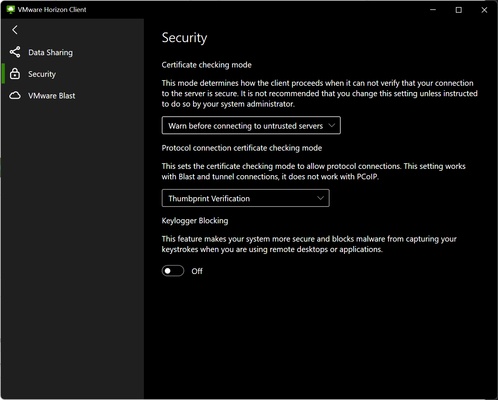The image size is (498, 400).
Task: Click the 'VMware Horizon Client' window title
Action: click(x=52, y=10)
